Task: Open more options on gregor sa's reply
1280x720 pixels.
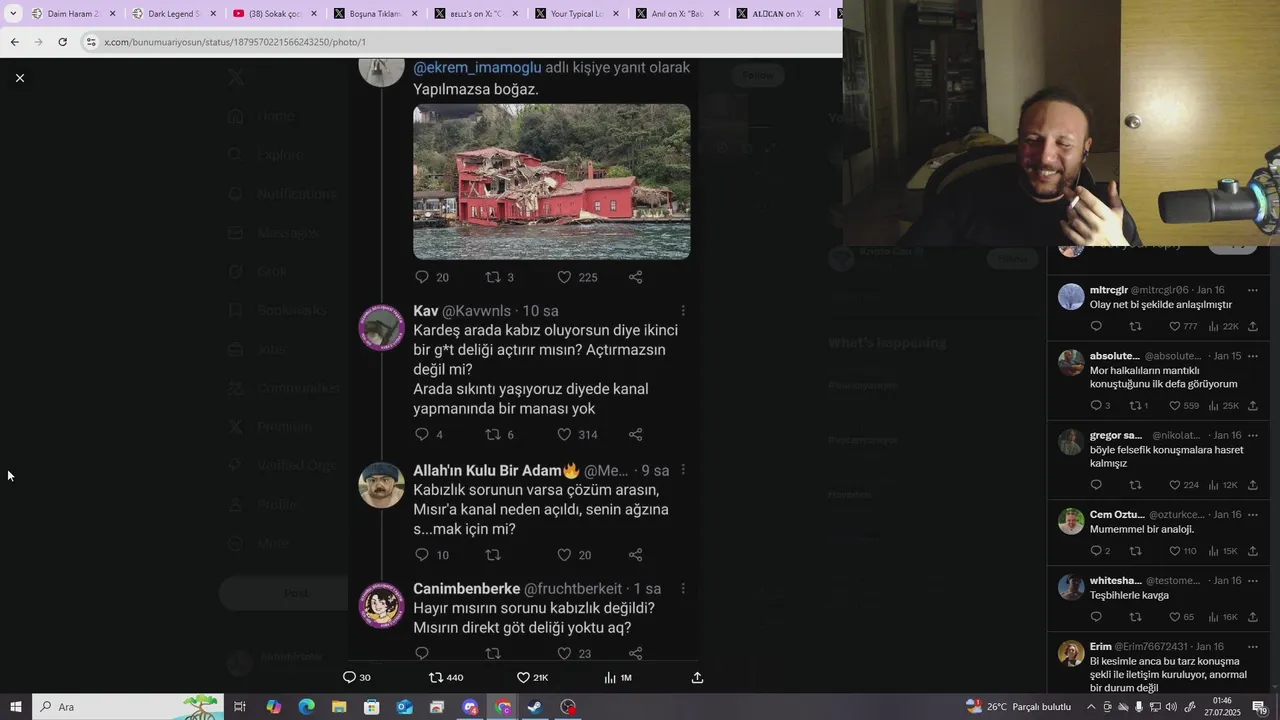Action: [1252, 435]
